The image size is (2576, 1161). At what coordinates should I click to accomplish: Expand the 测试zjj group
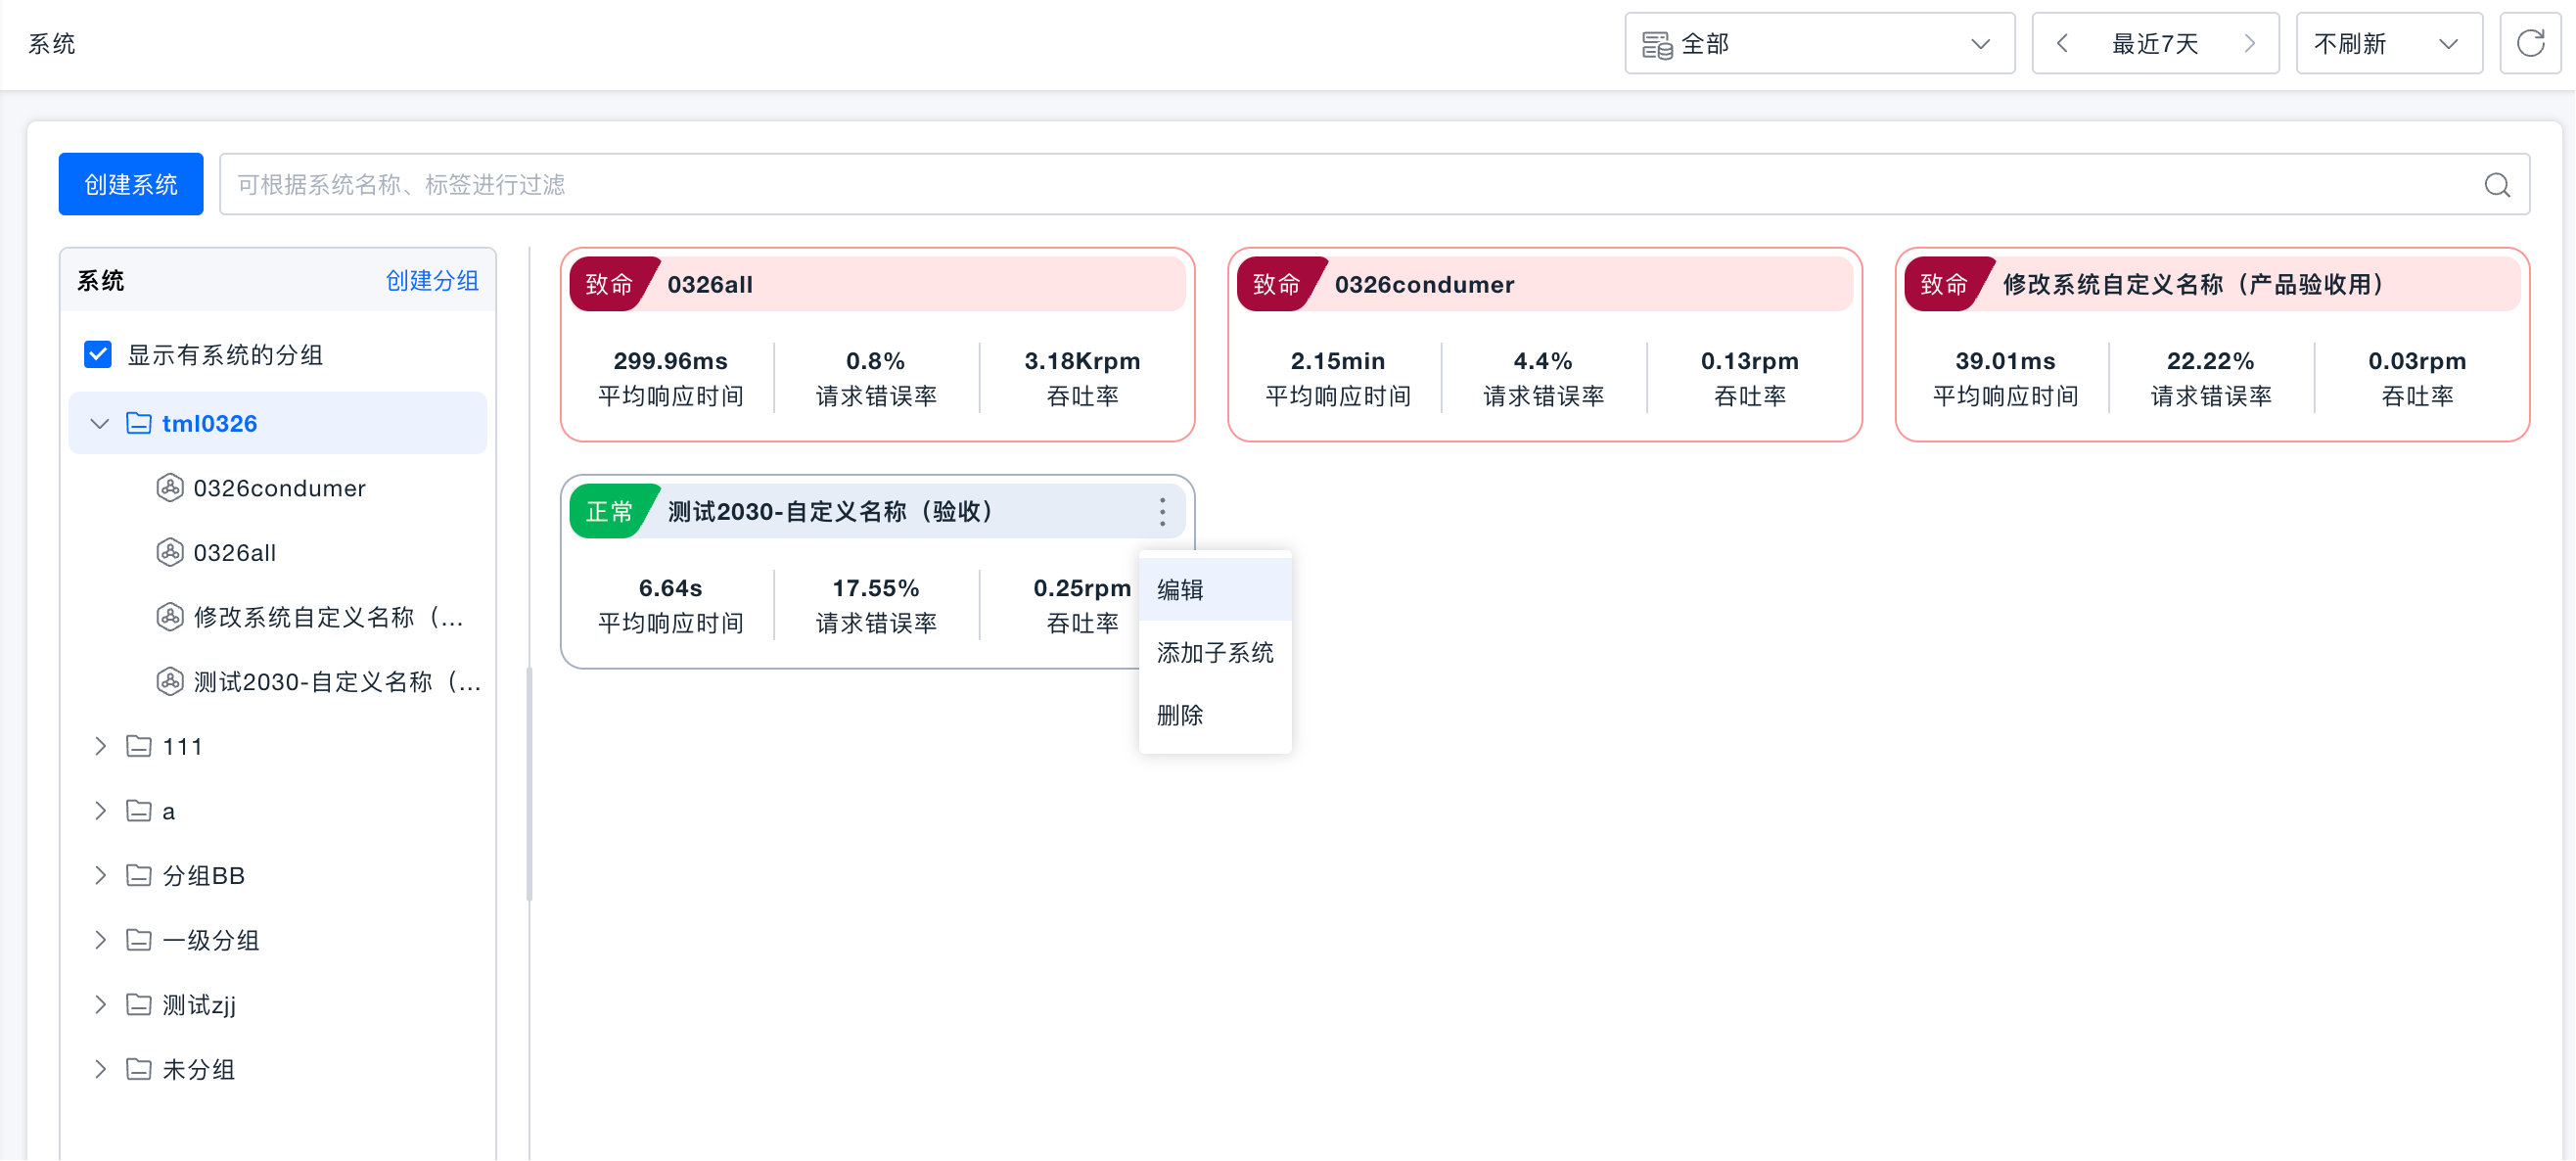coord(100,1004)
